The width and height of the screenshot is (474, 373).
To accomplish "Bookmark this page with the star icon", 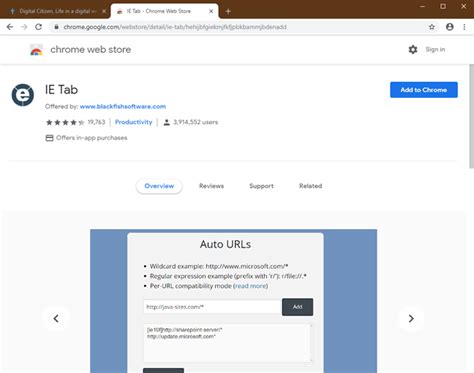I will point(432,27).
